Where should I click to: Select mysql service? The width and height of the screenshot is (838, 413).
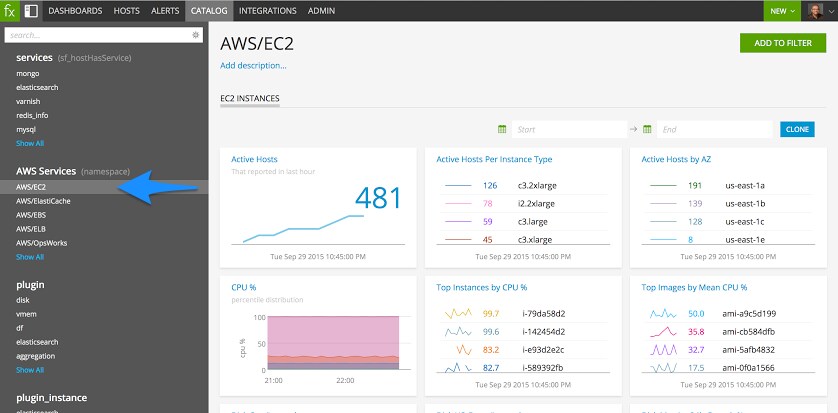point(26,129)
